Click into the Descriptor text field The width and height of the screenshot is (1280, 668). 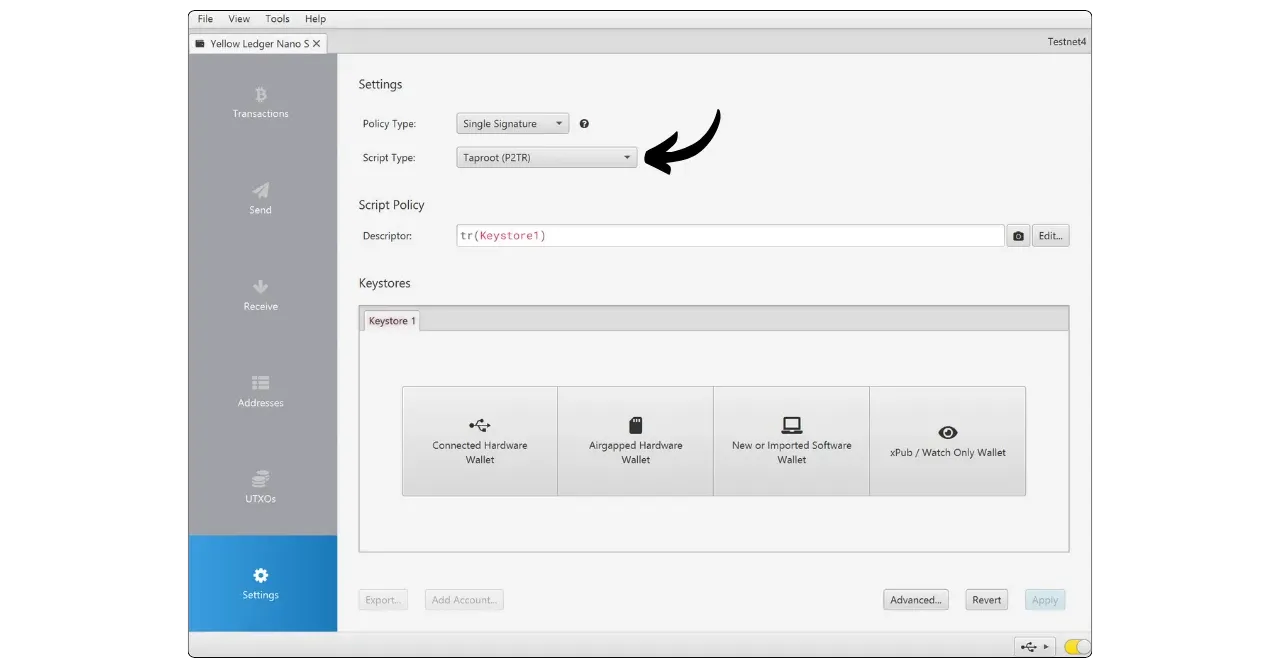730,236
